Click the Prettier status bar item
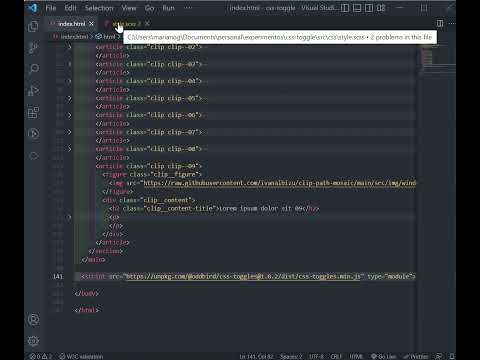This screenshot has height=360, width=480. pyautogui.click(x=416, y=356)
